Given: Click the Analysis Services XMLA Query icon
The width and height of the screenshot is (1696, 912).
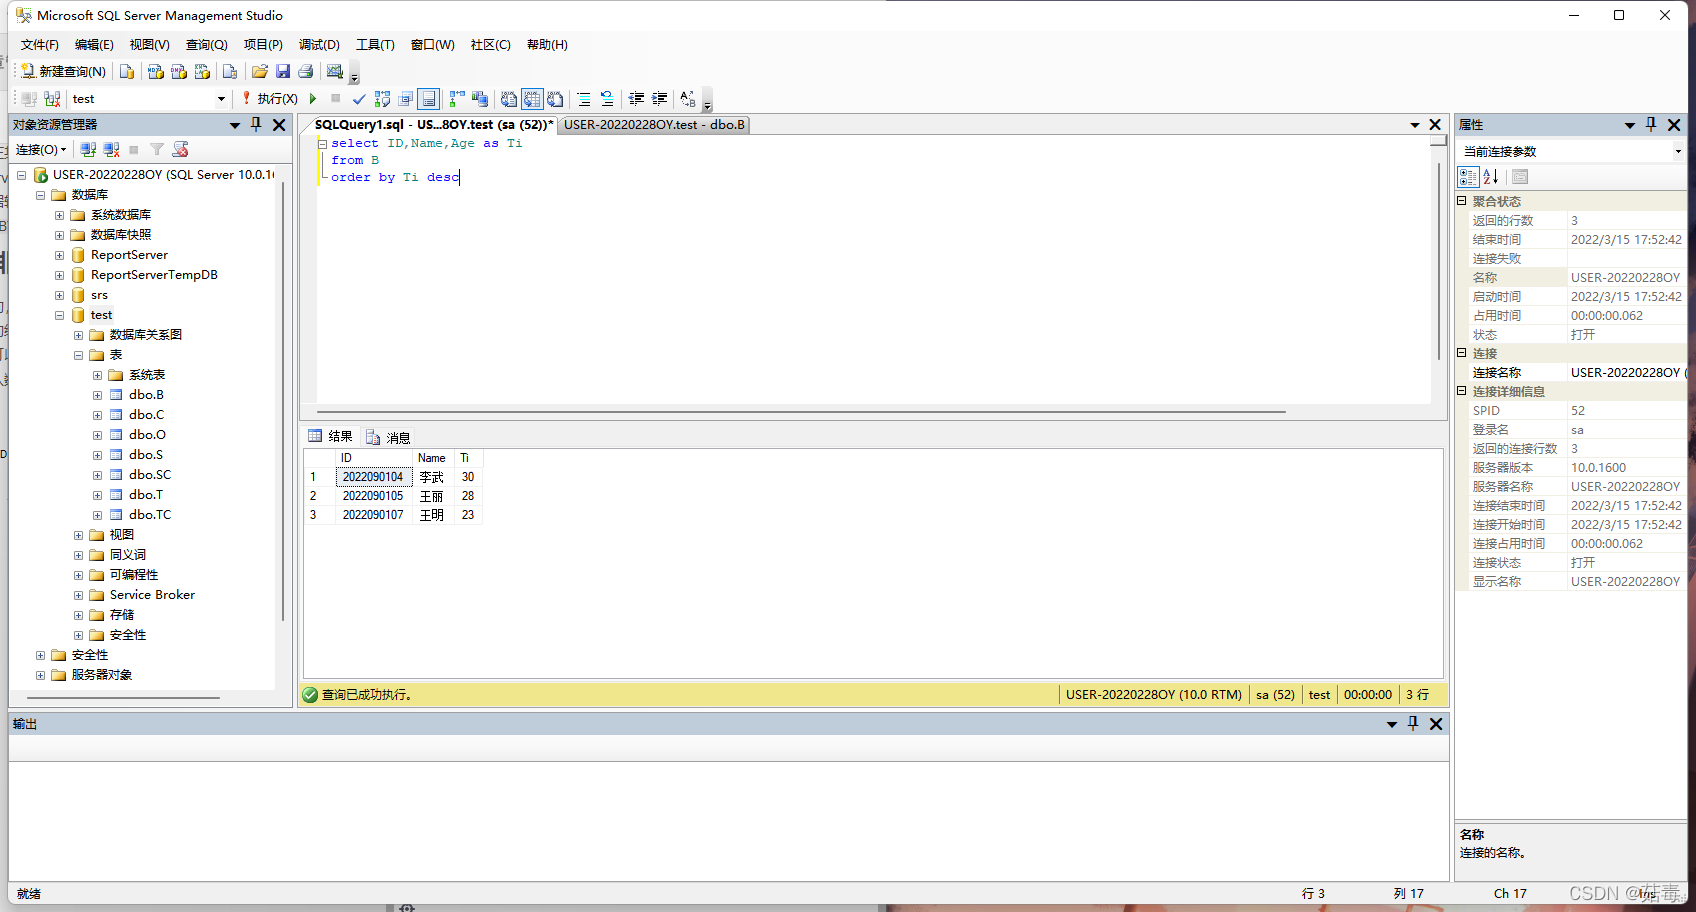Looking at the screenshot, I should 202,71.
